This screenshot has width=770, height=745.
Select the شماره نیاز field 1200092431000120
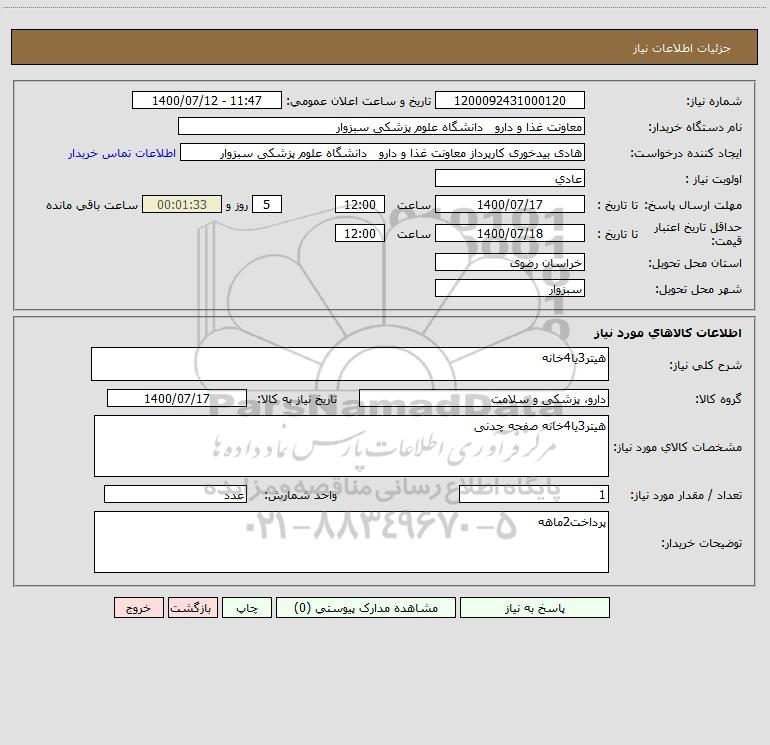pyautogui.click(x=510, y=100)
